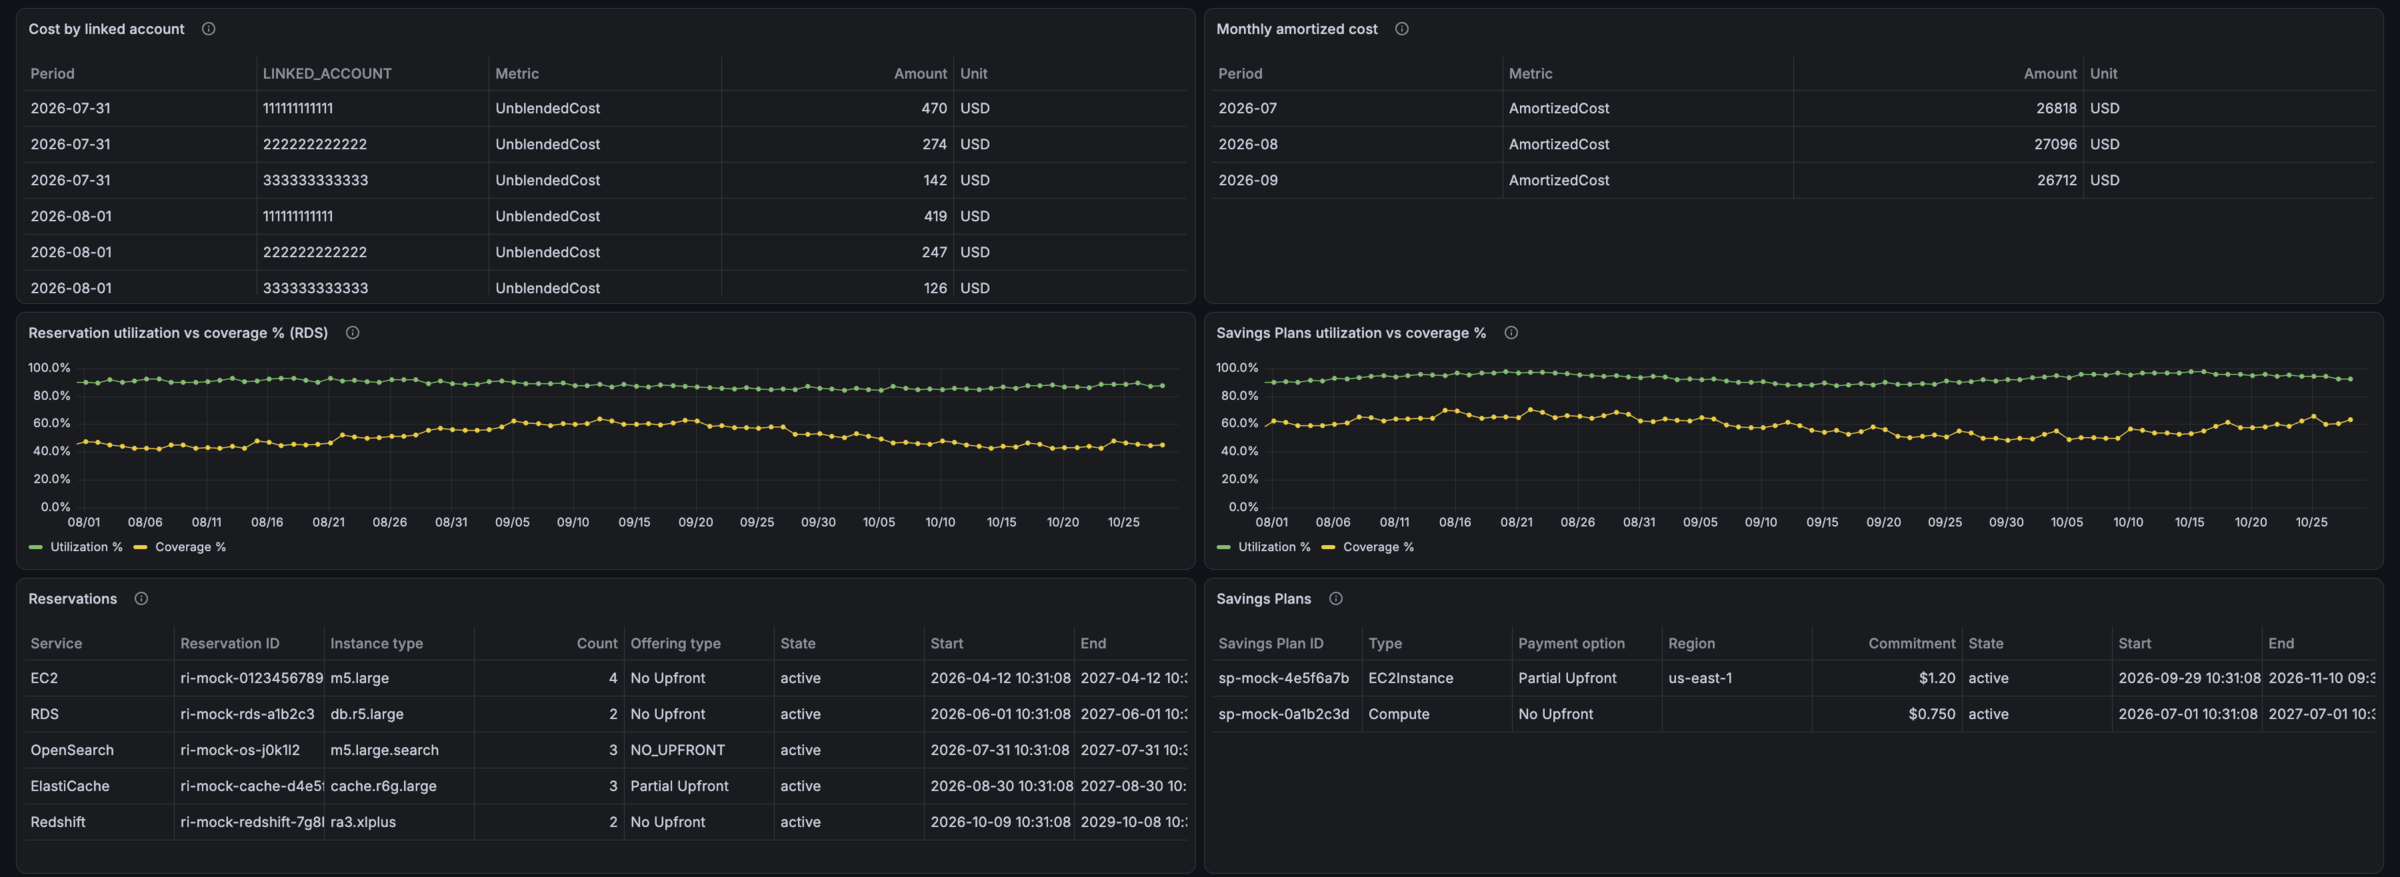Toggle Utilization % series in RDS reservation chart legend

[86, 547]
